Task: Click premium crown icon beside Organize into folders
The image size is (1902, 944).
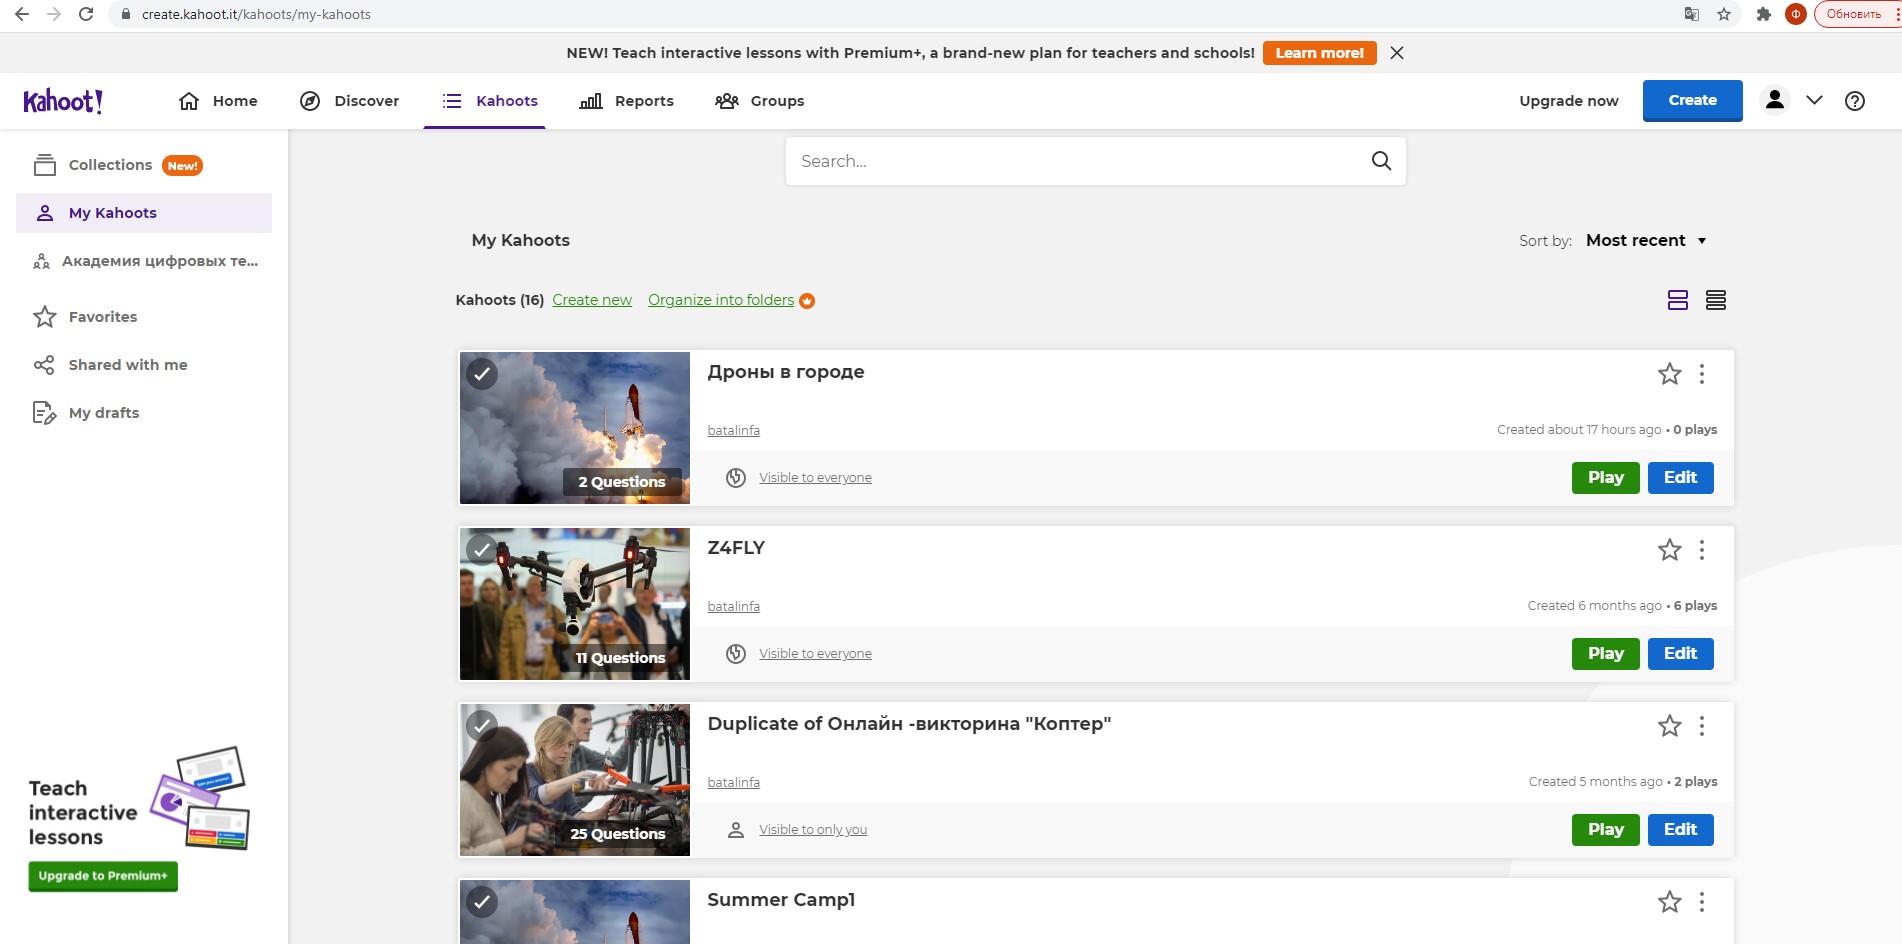Action: (807, 301)
